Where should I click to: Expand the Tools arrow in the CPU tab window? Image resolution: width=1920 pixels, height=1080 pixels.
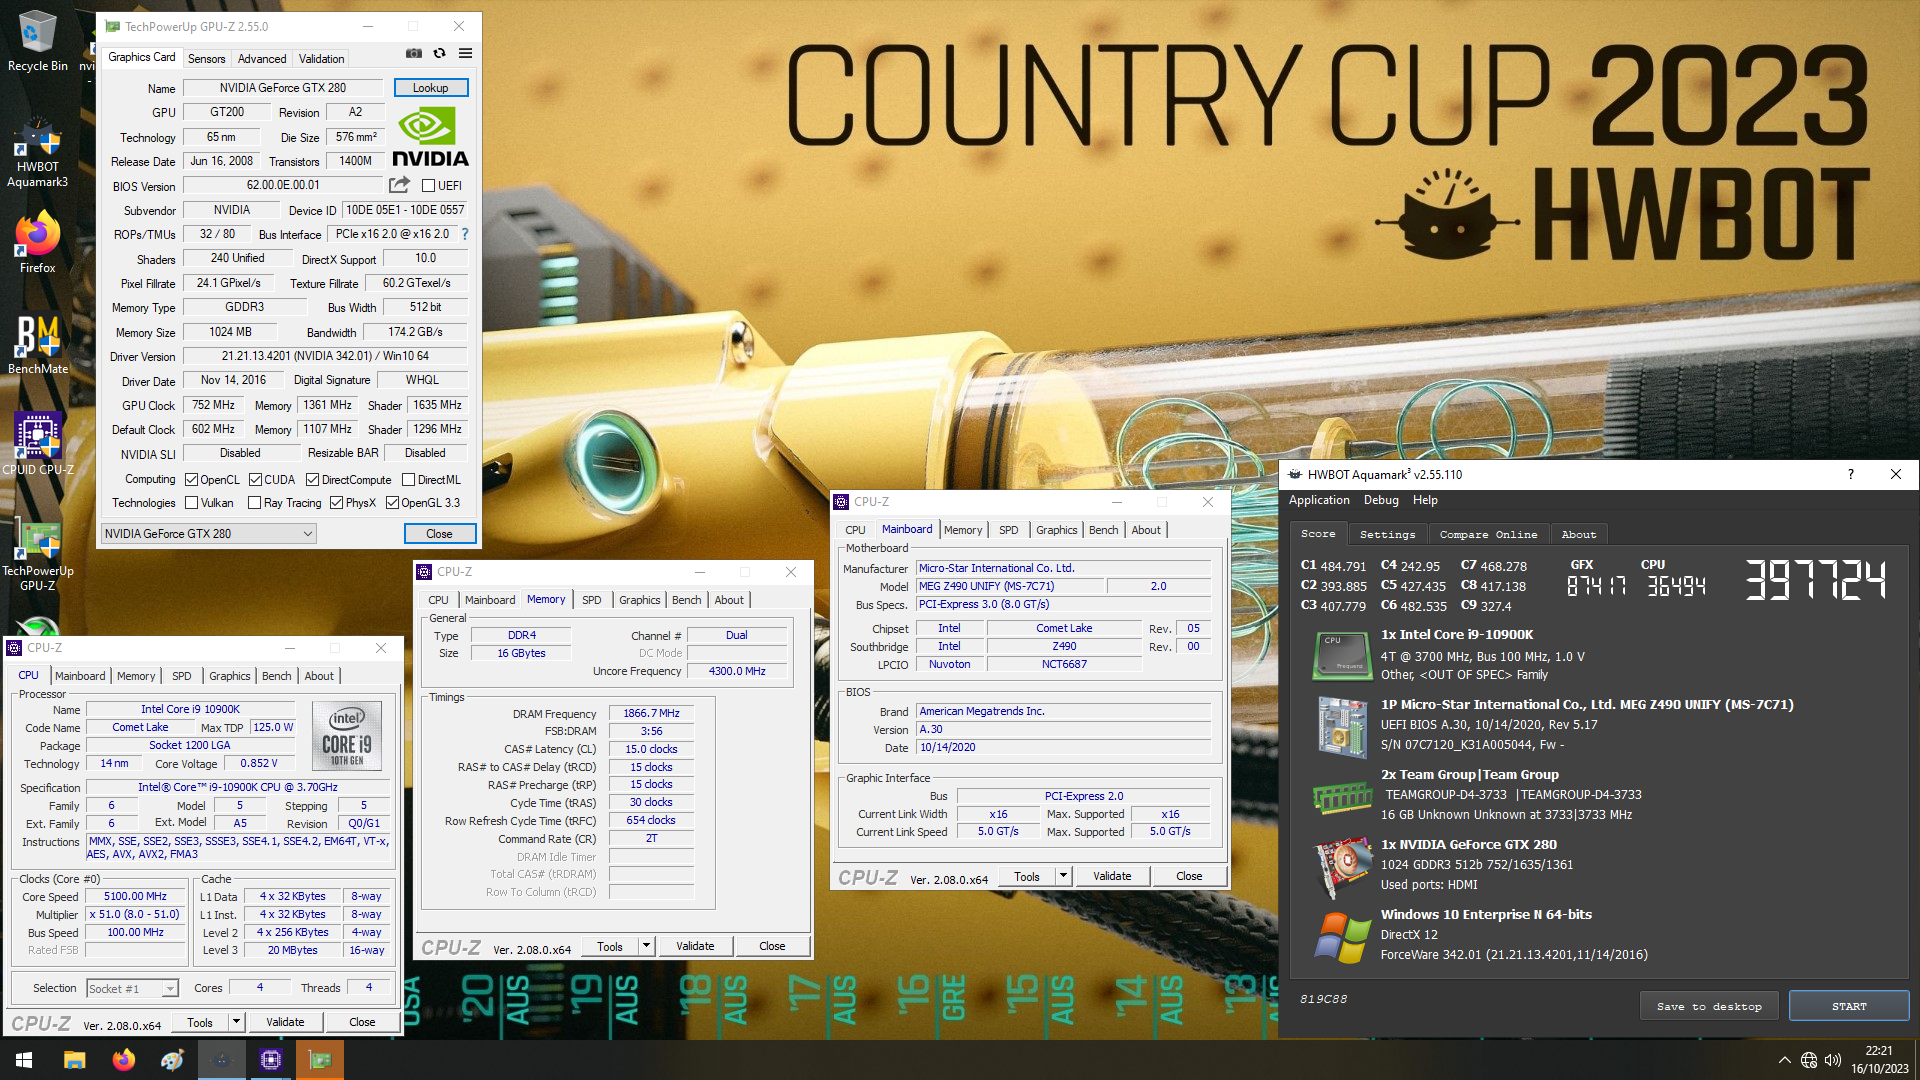pos(237,1022)
